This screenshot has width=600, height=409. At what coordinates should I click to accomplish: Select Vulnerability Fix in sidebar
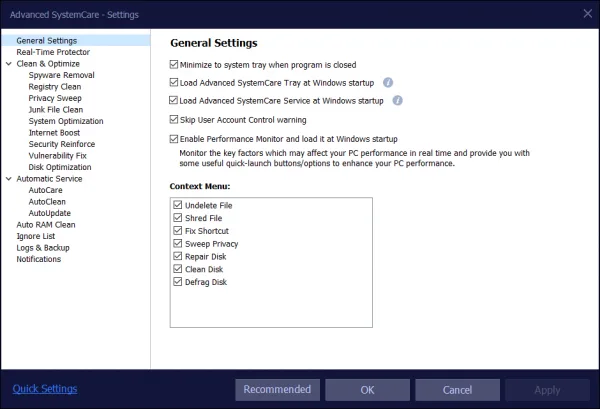click(x=57, y=156)
